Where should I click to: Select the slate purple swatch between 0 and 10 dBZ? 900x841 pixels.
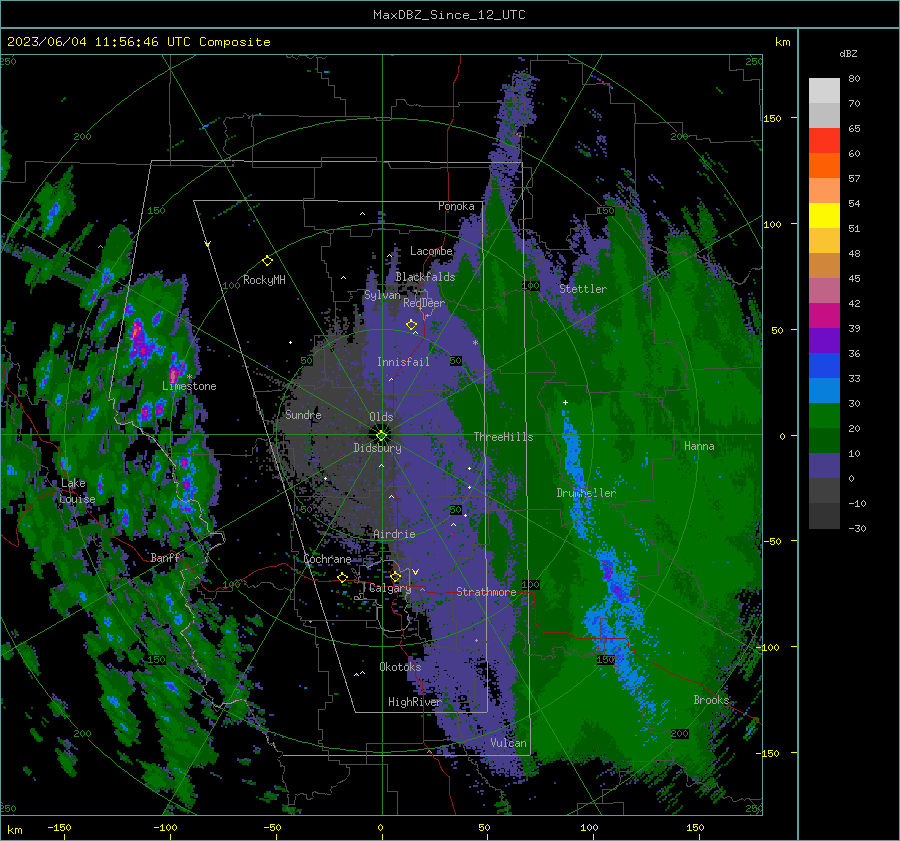click(824, 466)
